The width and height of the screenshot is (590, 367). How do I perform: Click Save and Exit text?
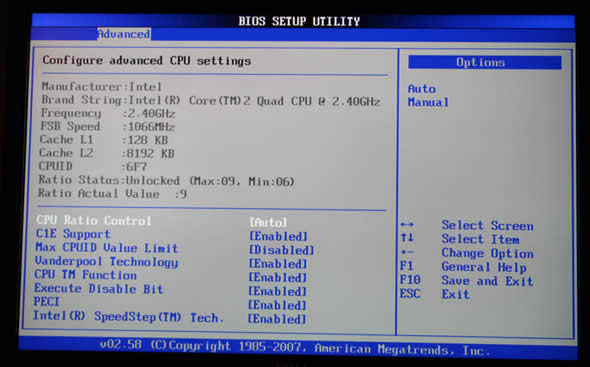488,281
